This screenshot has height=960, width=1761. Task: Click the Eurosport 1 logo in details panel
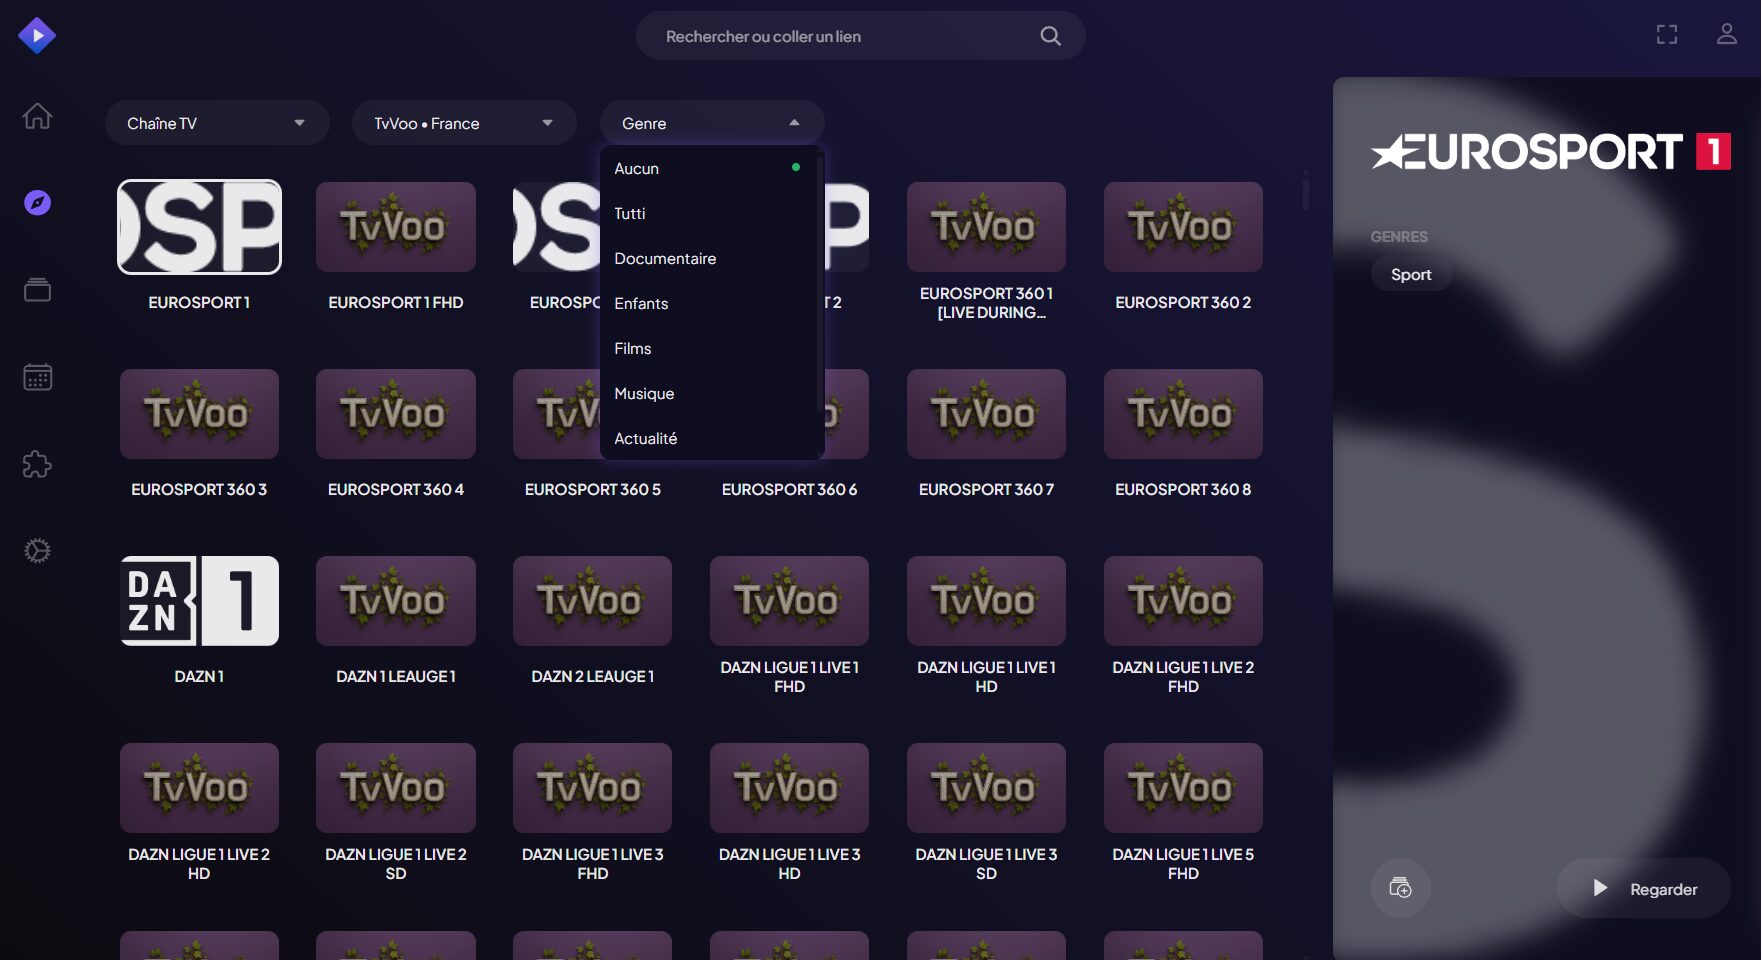pyautogui.click(x=1551, y=152)
